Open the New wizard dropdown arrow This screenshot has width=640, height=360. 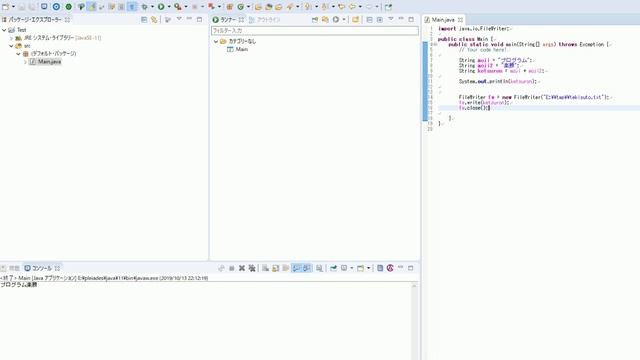pyautogui.click(x=13, y=7)
